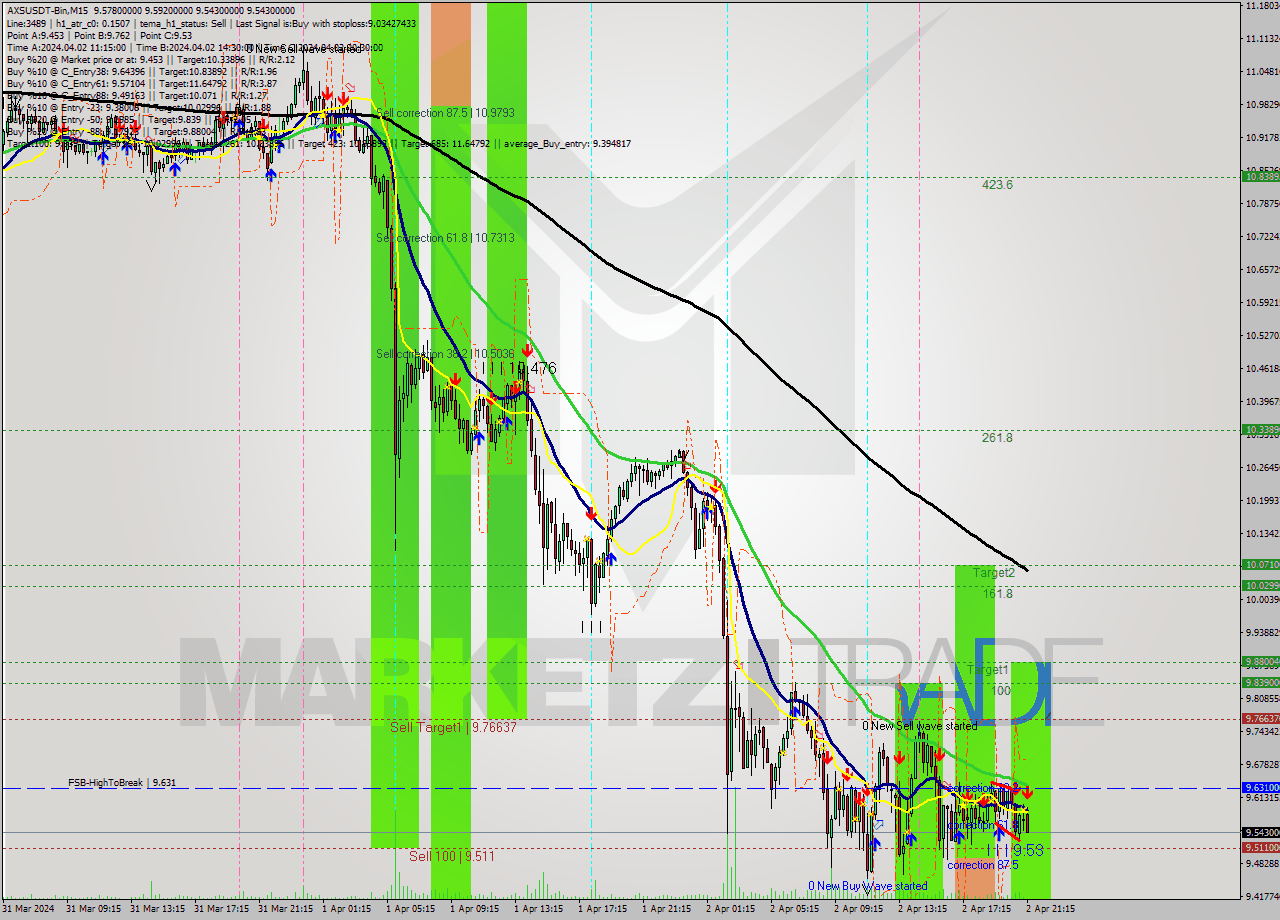The height and width of the screenshot is (920, 1280).
Task: Click the '2 Apr 09:15' time axis label
Action: click(x=861, y=909)
